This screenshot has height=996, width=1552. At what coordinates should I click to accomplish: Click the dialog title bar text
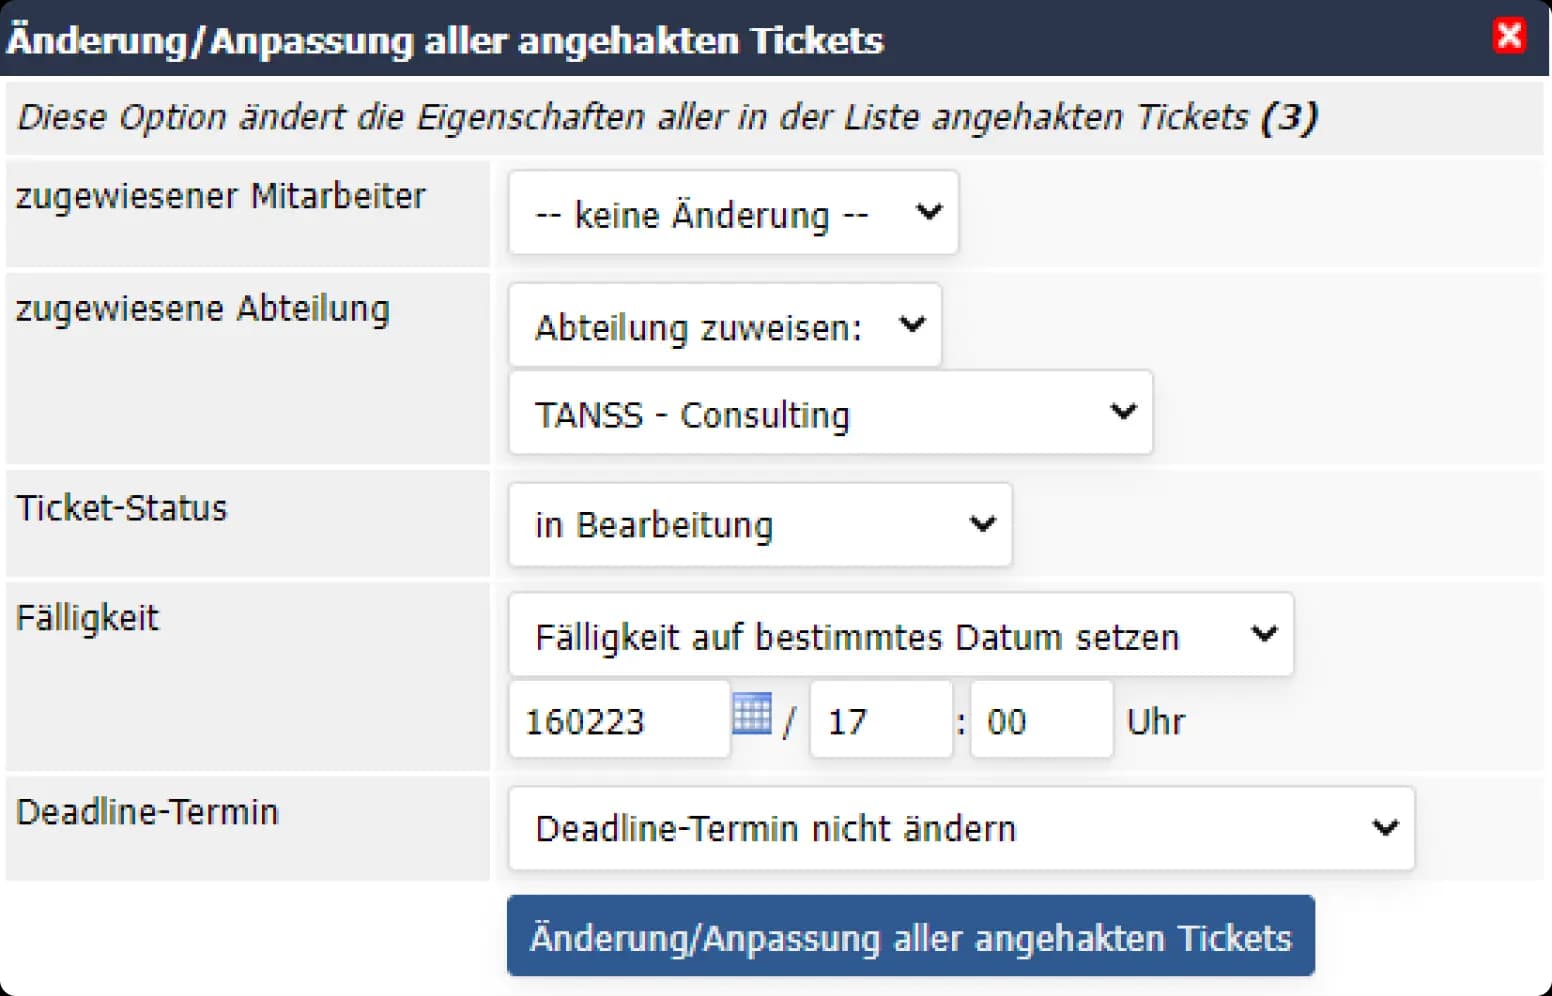(445, 40)
